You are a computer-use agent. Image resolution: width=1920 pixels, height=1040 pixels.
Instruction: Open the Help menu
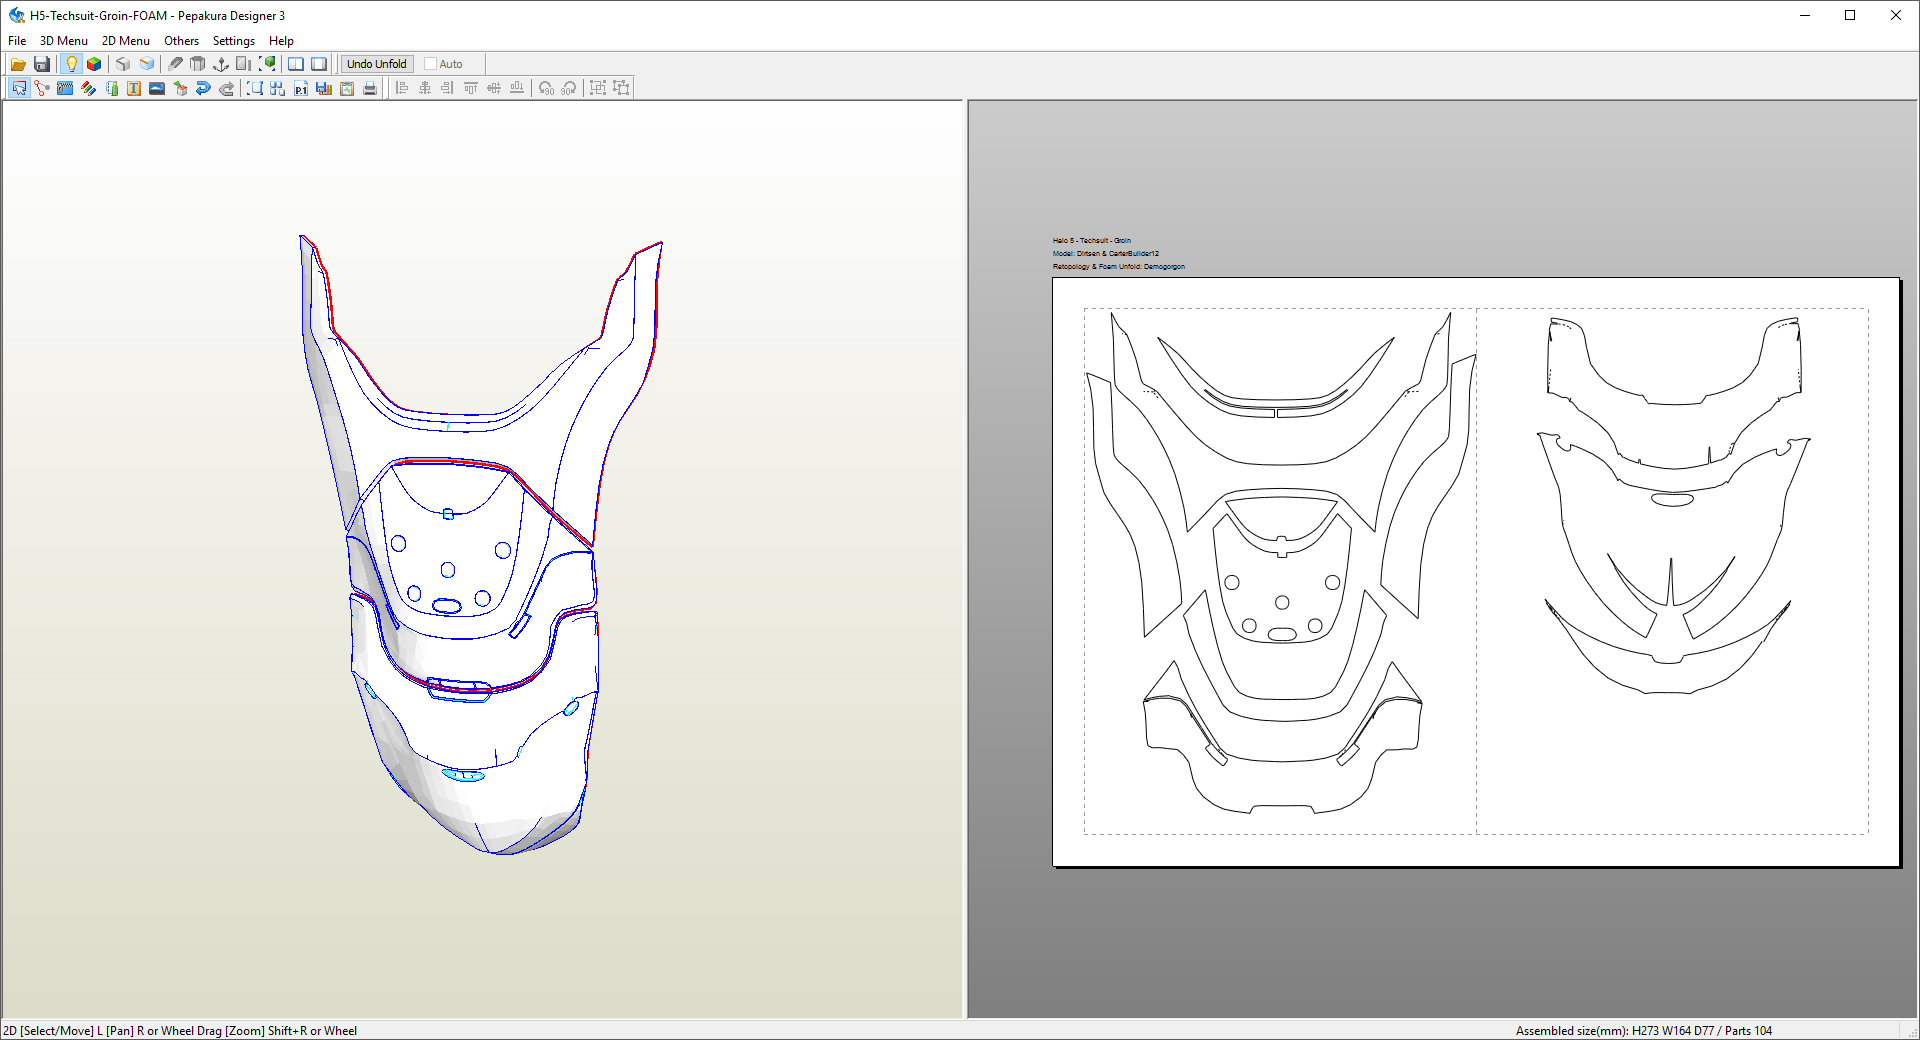pos(281,41)
